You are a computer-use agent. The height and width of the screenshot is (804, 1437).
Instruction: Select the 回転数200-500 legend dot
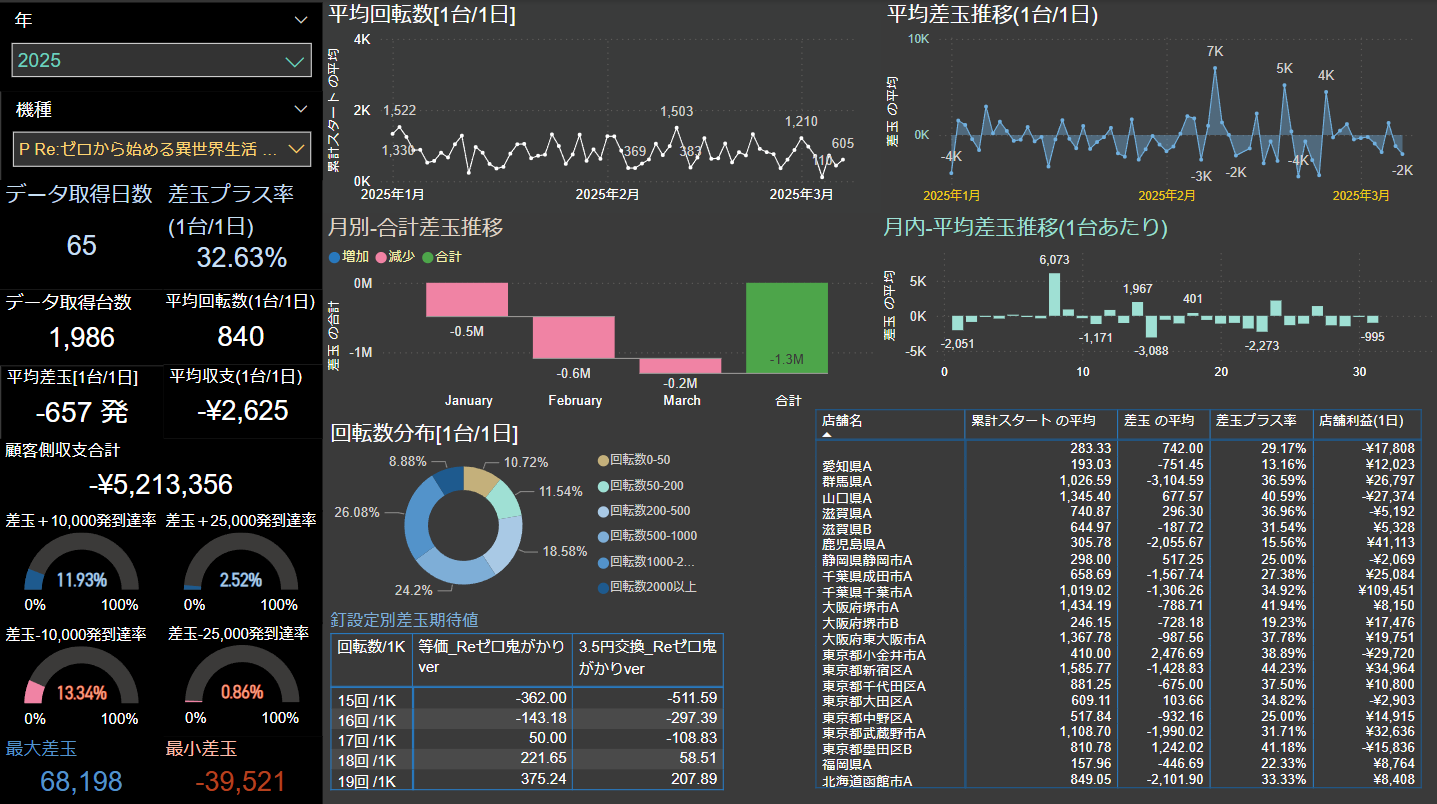[x=602, y=511]
